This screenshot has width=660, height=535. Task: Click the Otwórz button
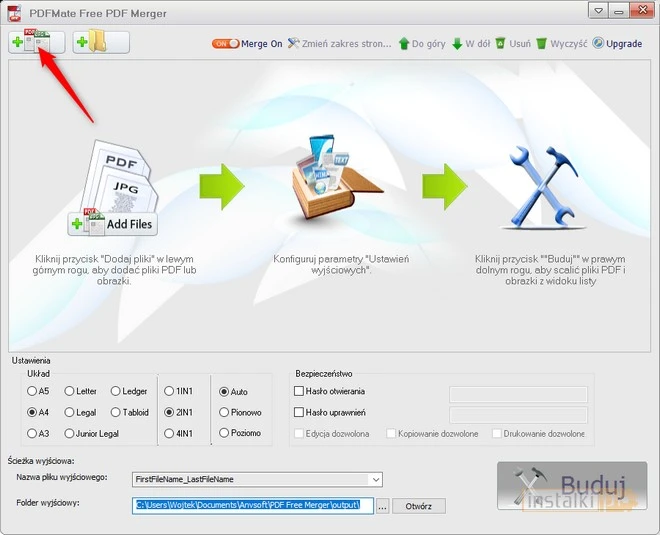click(419, 506)
